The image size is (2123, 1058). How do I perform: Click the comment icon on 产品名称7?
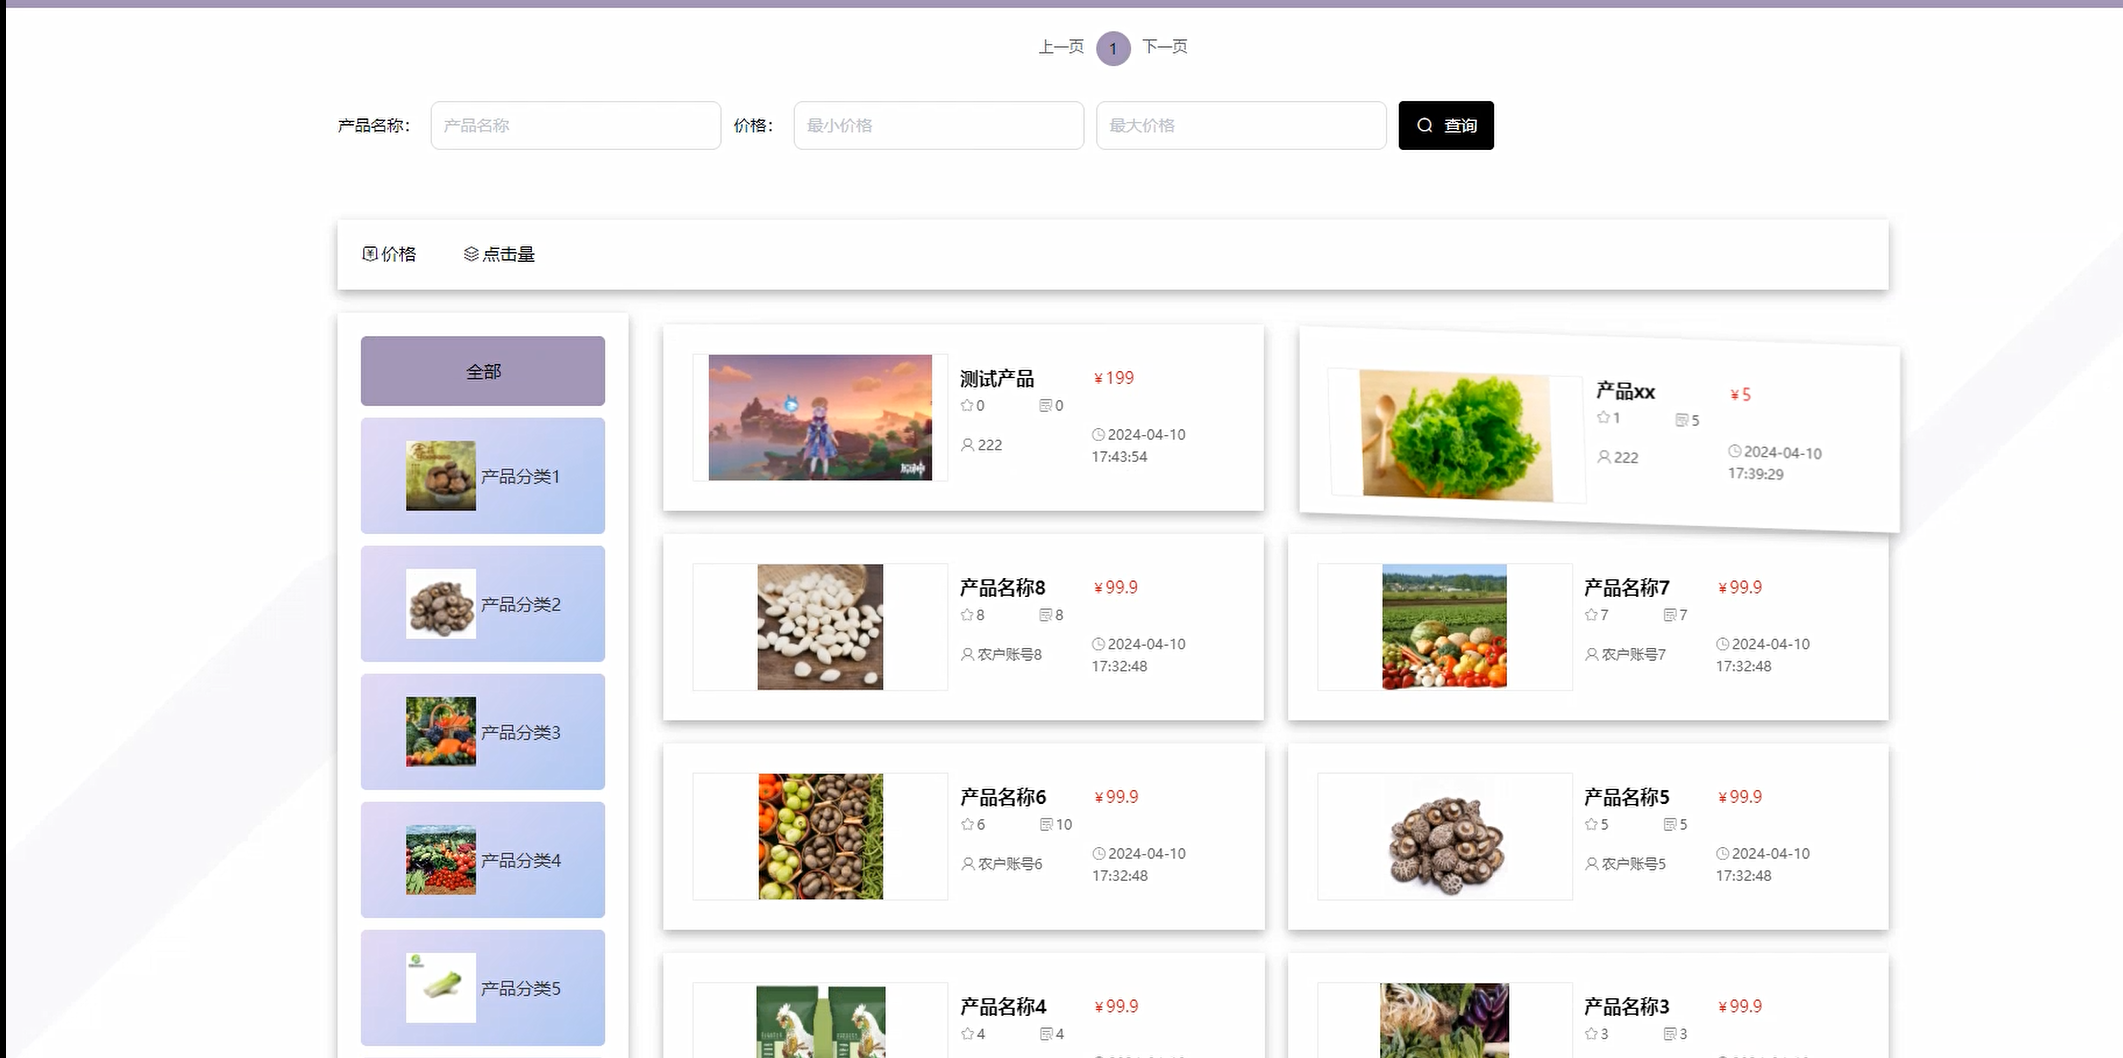coord(1669,615)
